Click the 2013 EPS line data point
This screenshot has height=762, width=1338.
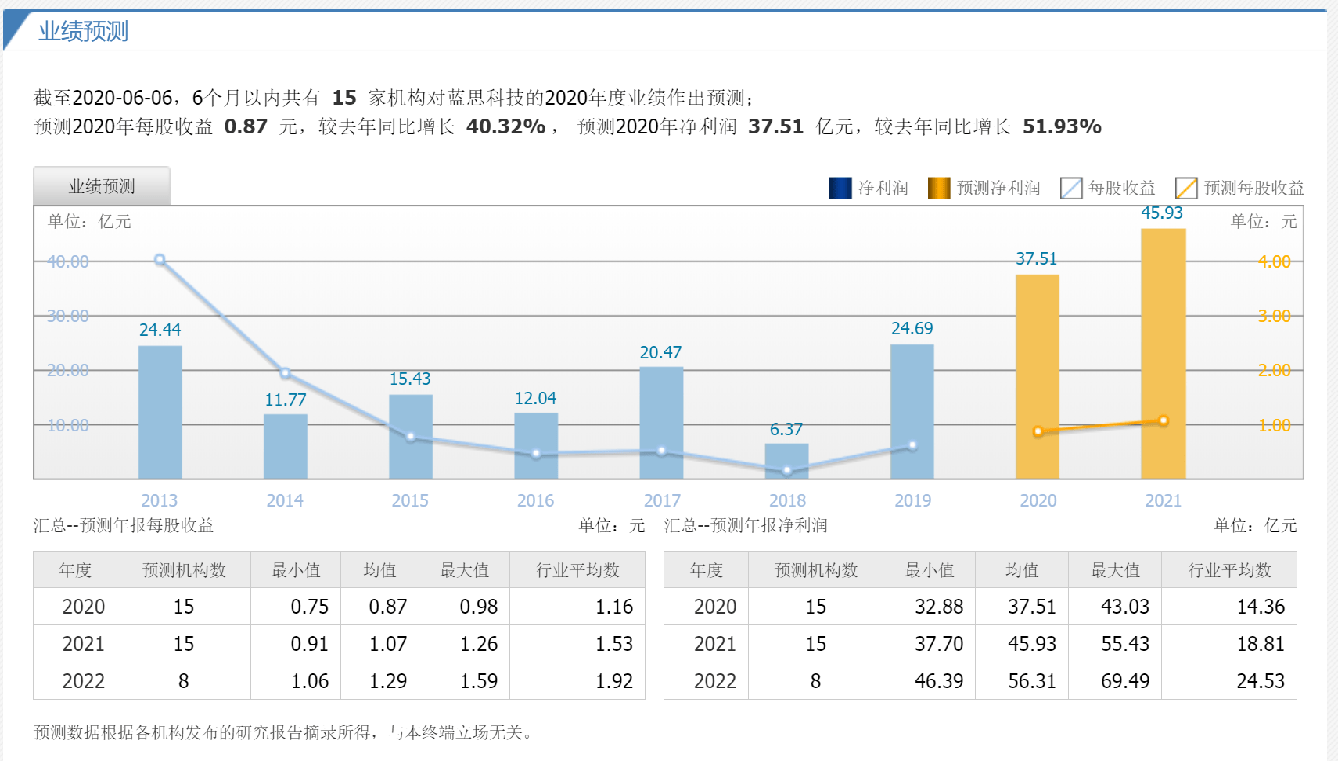tap(160, 260)
